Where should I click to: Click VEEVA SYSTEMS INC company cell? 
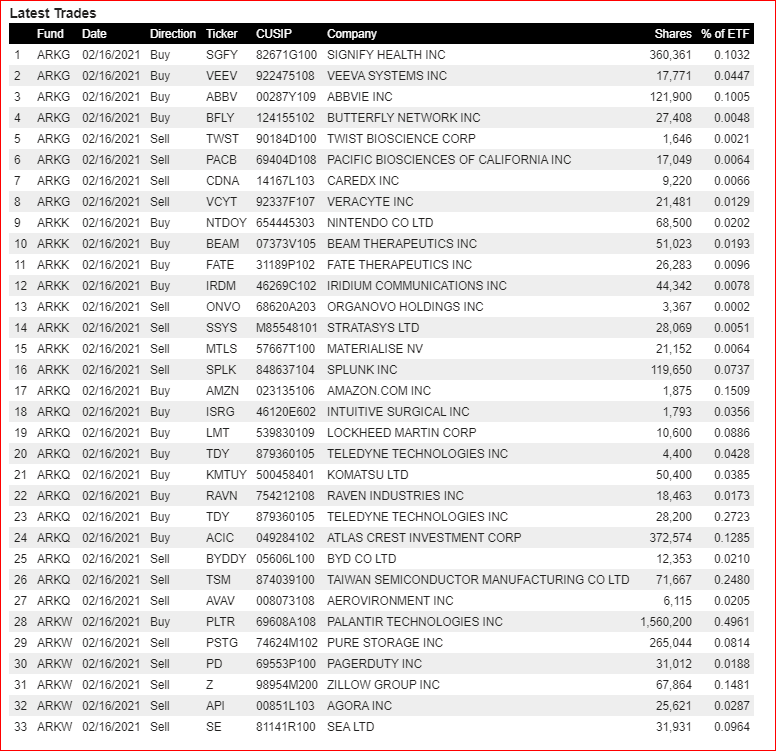(x=387, y=76)
